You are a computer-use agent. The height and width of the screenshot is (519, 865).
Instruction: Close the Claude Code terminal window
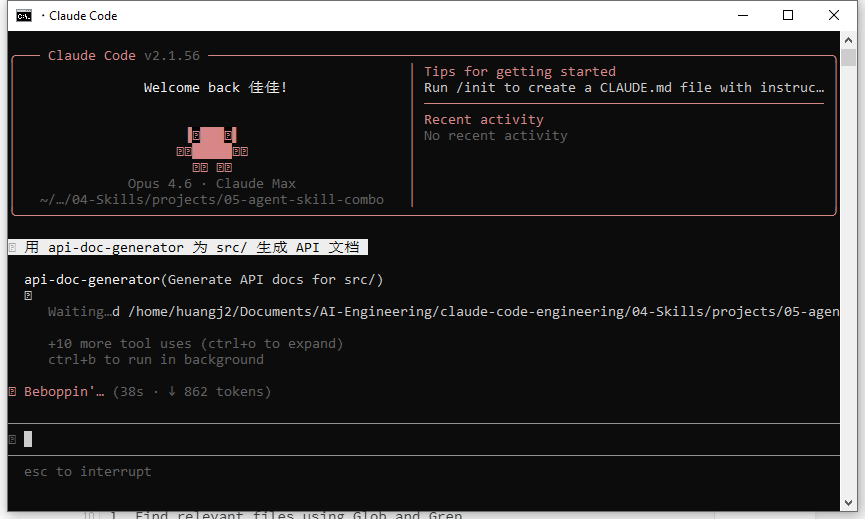(x=834, y=16)
